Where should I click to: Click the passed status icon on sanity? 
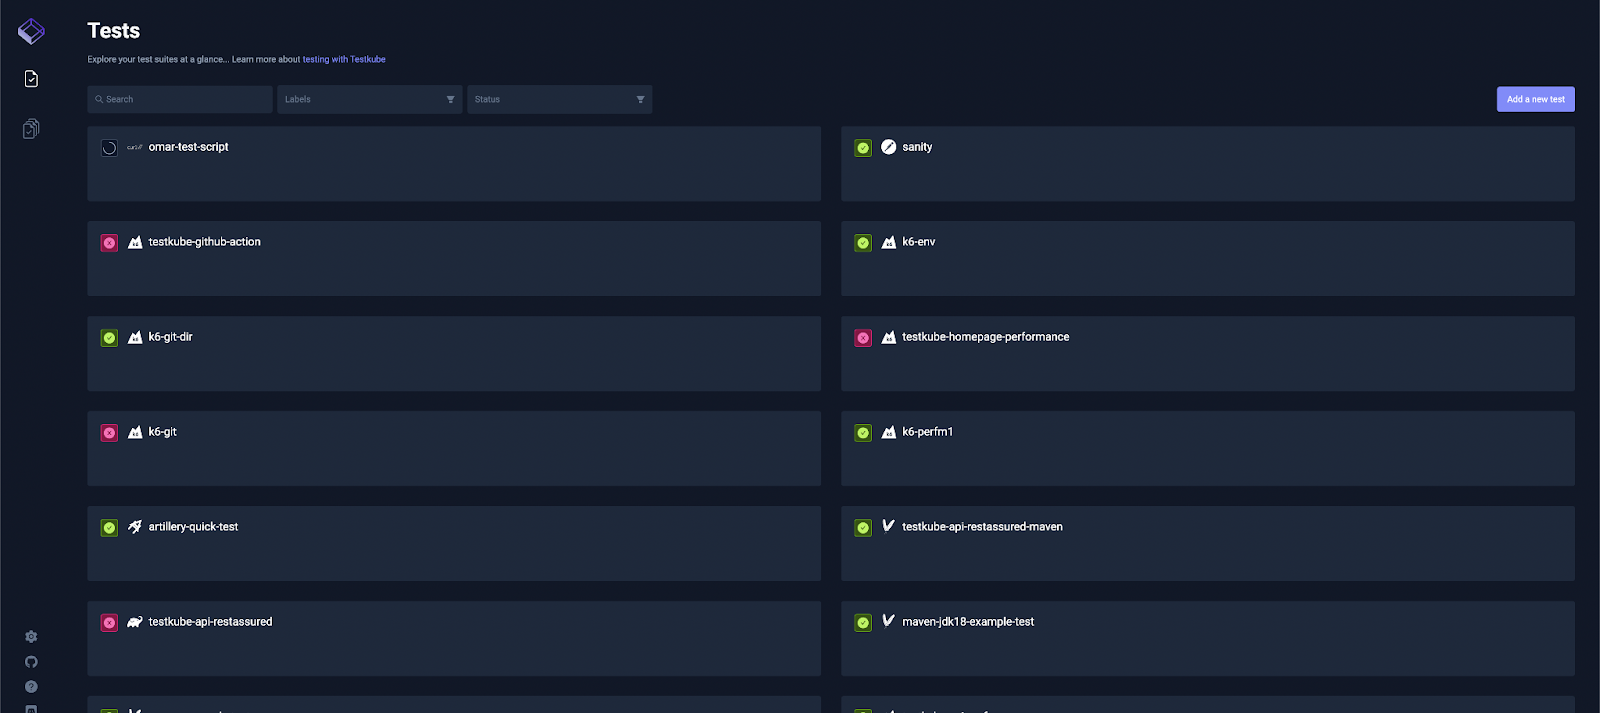tap(863, 147)
